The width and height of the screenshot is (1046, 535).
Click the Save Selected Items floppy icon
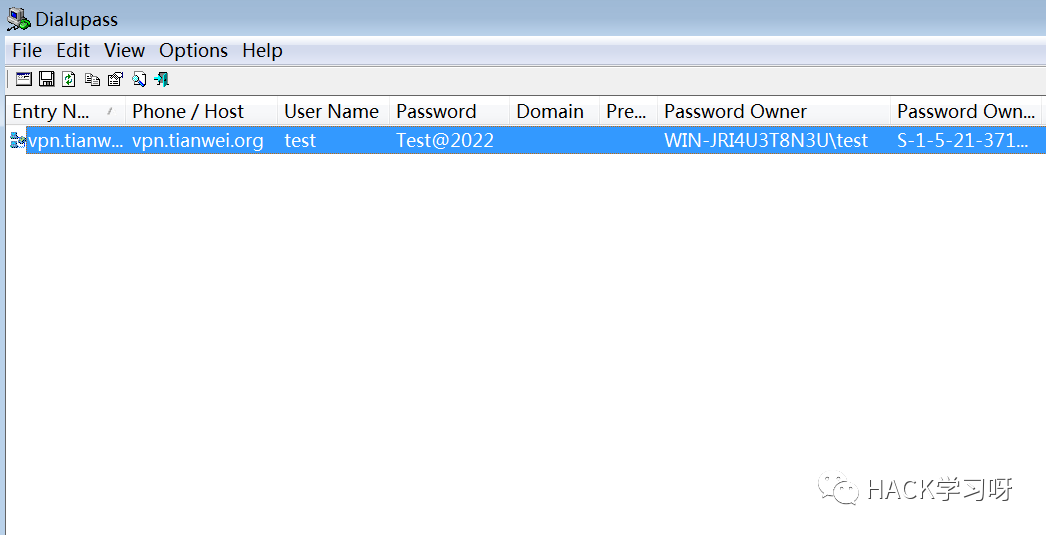click(46, 79)
